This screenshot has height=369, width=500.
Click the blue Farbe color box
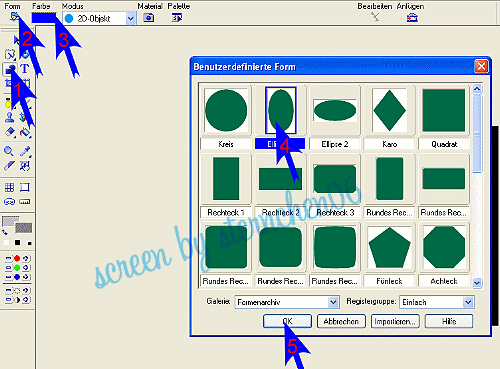pos(44,18)
